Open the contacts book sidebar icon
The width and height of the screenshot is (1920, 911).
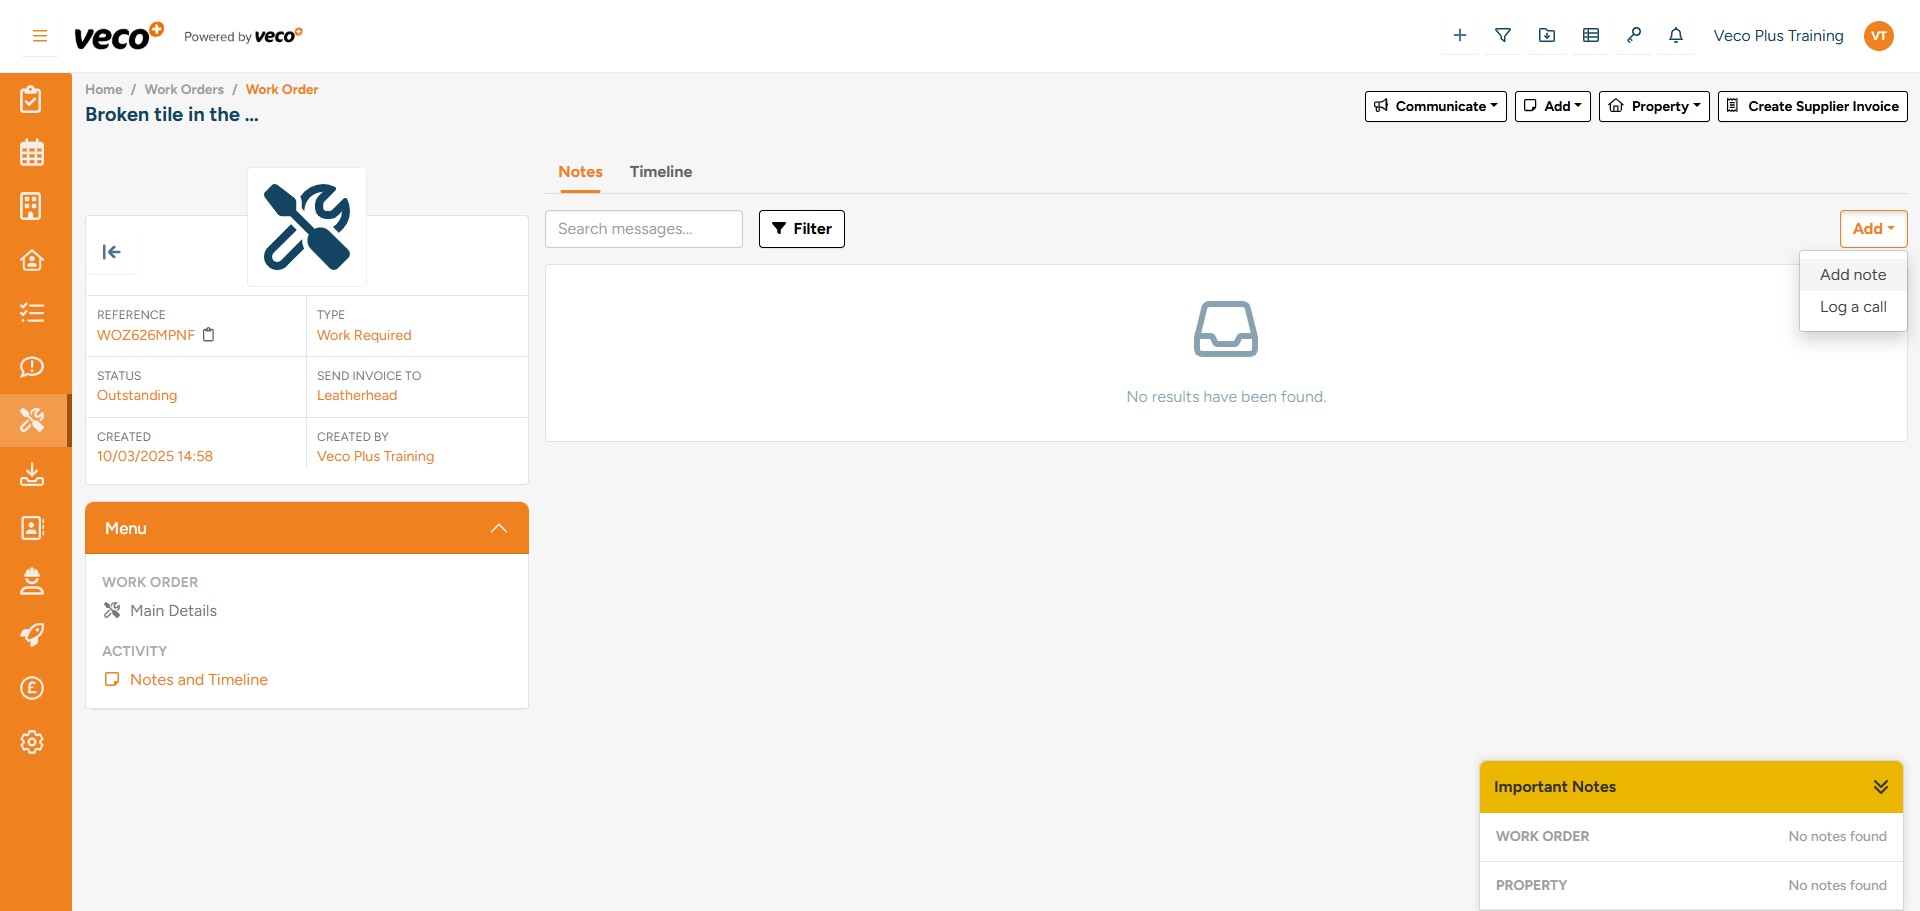(x=32, y=527)
